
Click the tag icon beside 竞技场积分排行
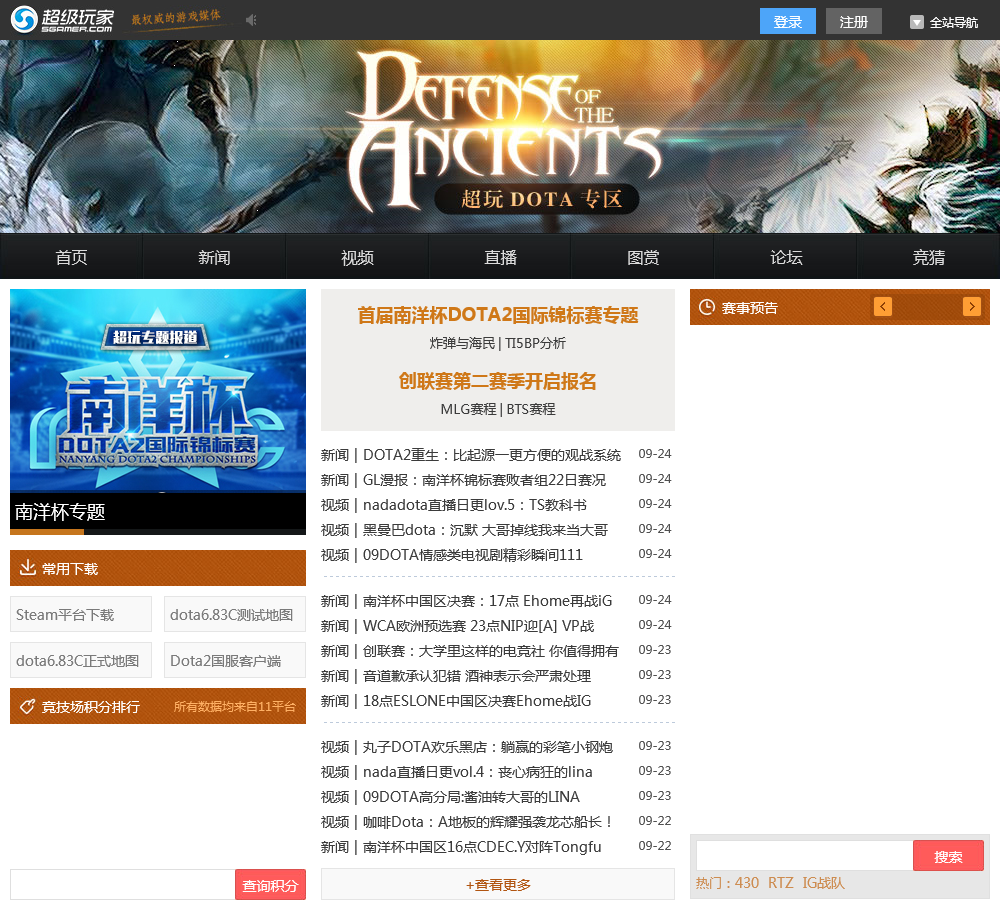(x=27, y=706)
